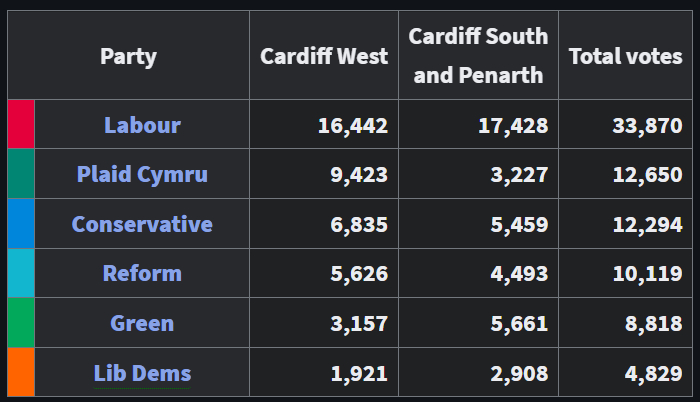Click Plaid Cymru's teal color swatch
The height and width of the screenshot is (402, 700).
(21, 174)
